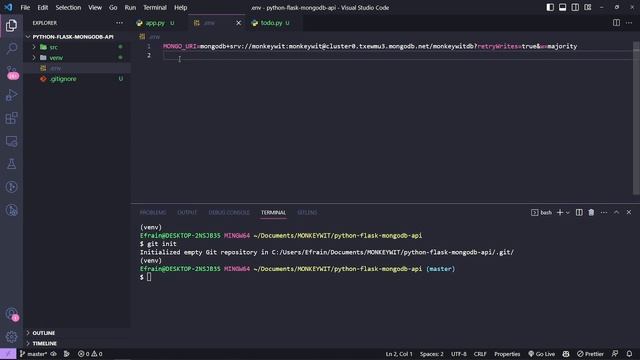This screenshot has height=360, width=640.
Task: Open the Manage settings gear
Action: coord(11,337)
